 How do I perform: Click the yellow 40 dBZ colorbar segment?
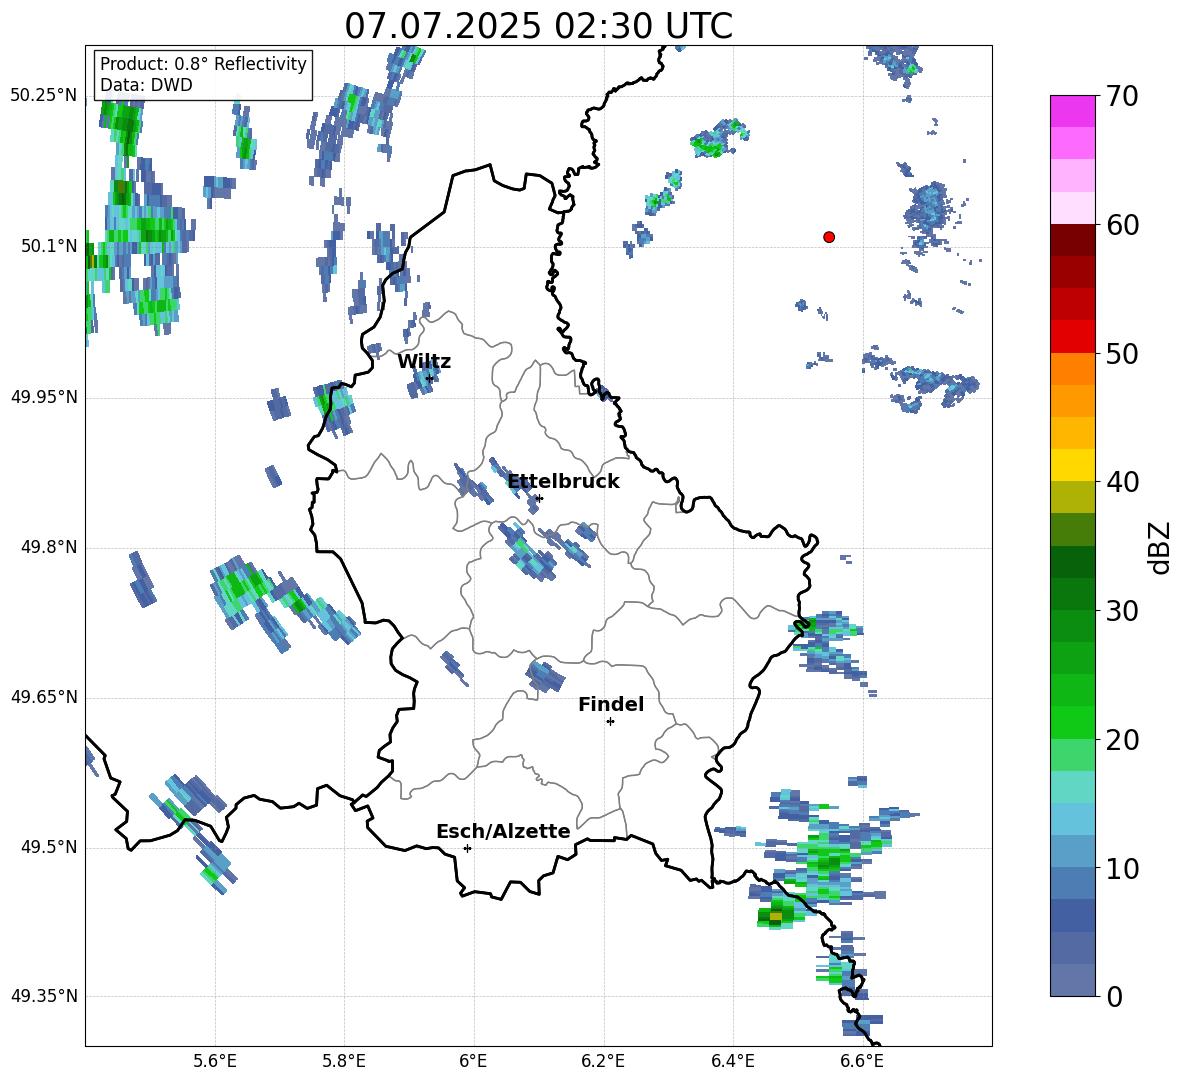1072,465
